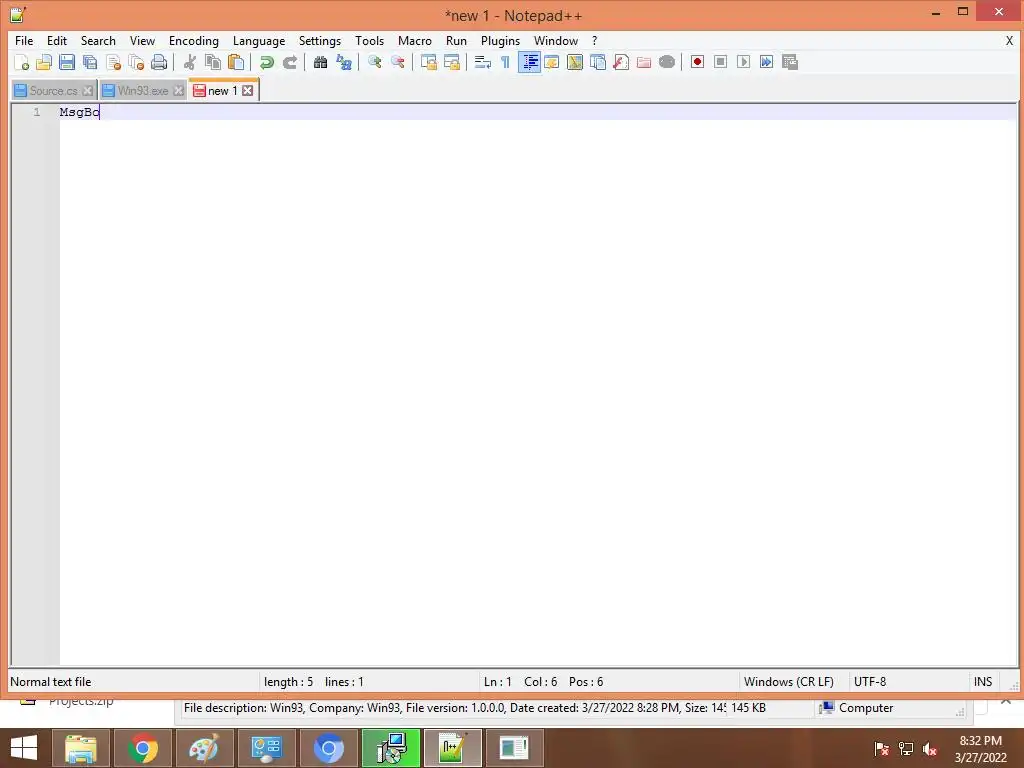Toggle the INS insert mode indicator

(983, 682)
